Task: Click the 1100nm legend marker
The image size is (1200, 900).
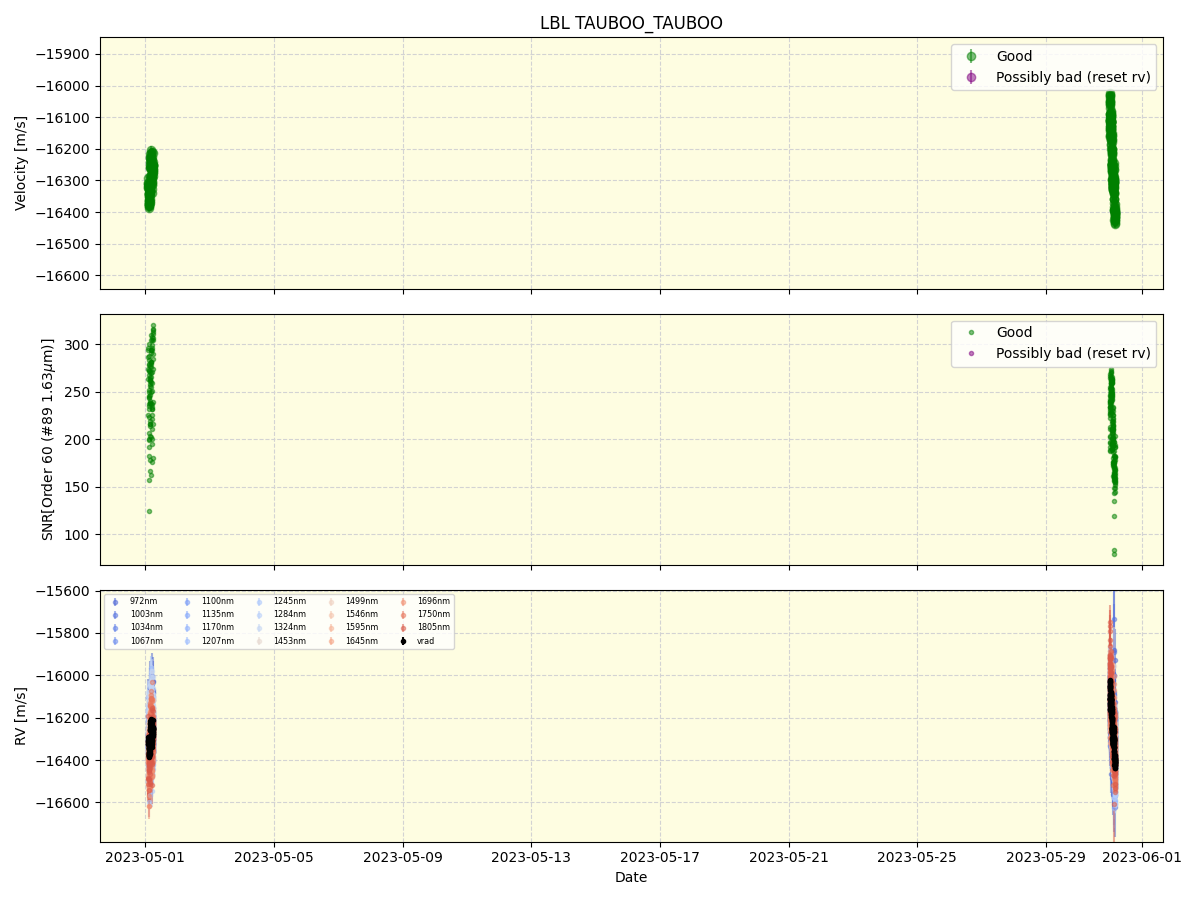Action: click(x=187, y=602)
